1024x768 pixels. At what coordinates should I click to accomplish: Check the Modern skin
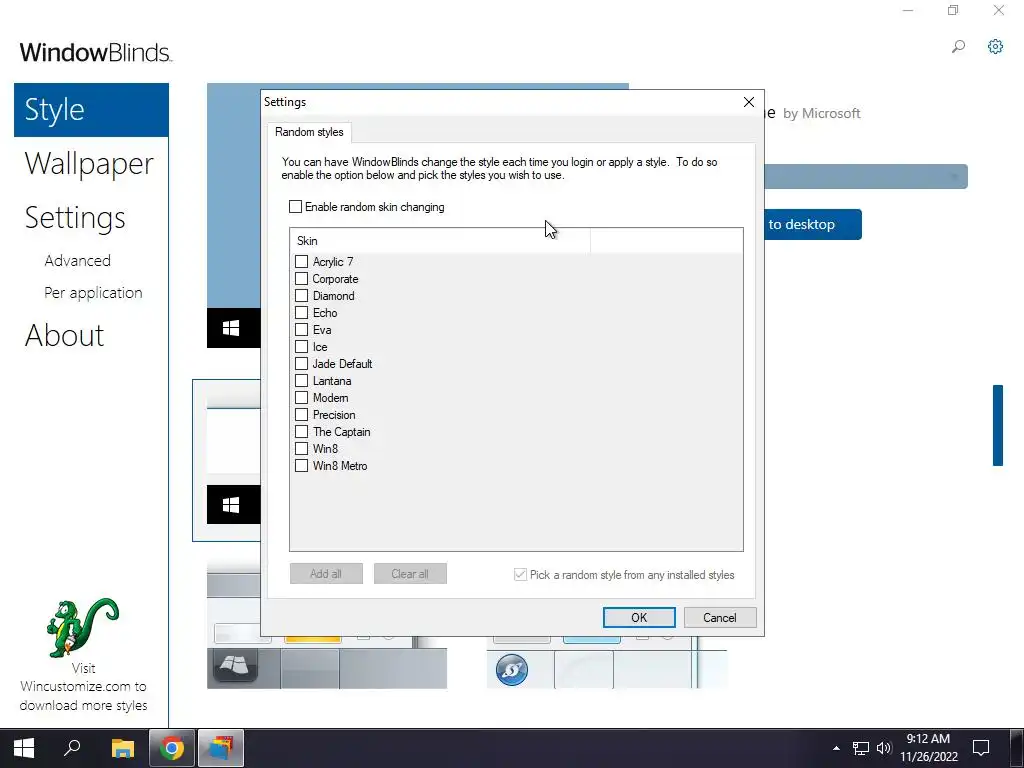pos(301,398)
